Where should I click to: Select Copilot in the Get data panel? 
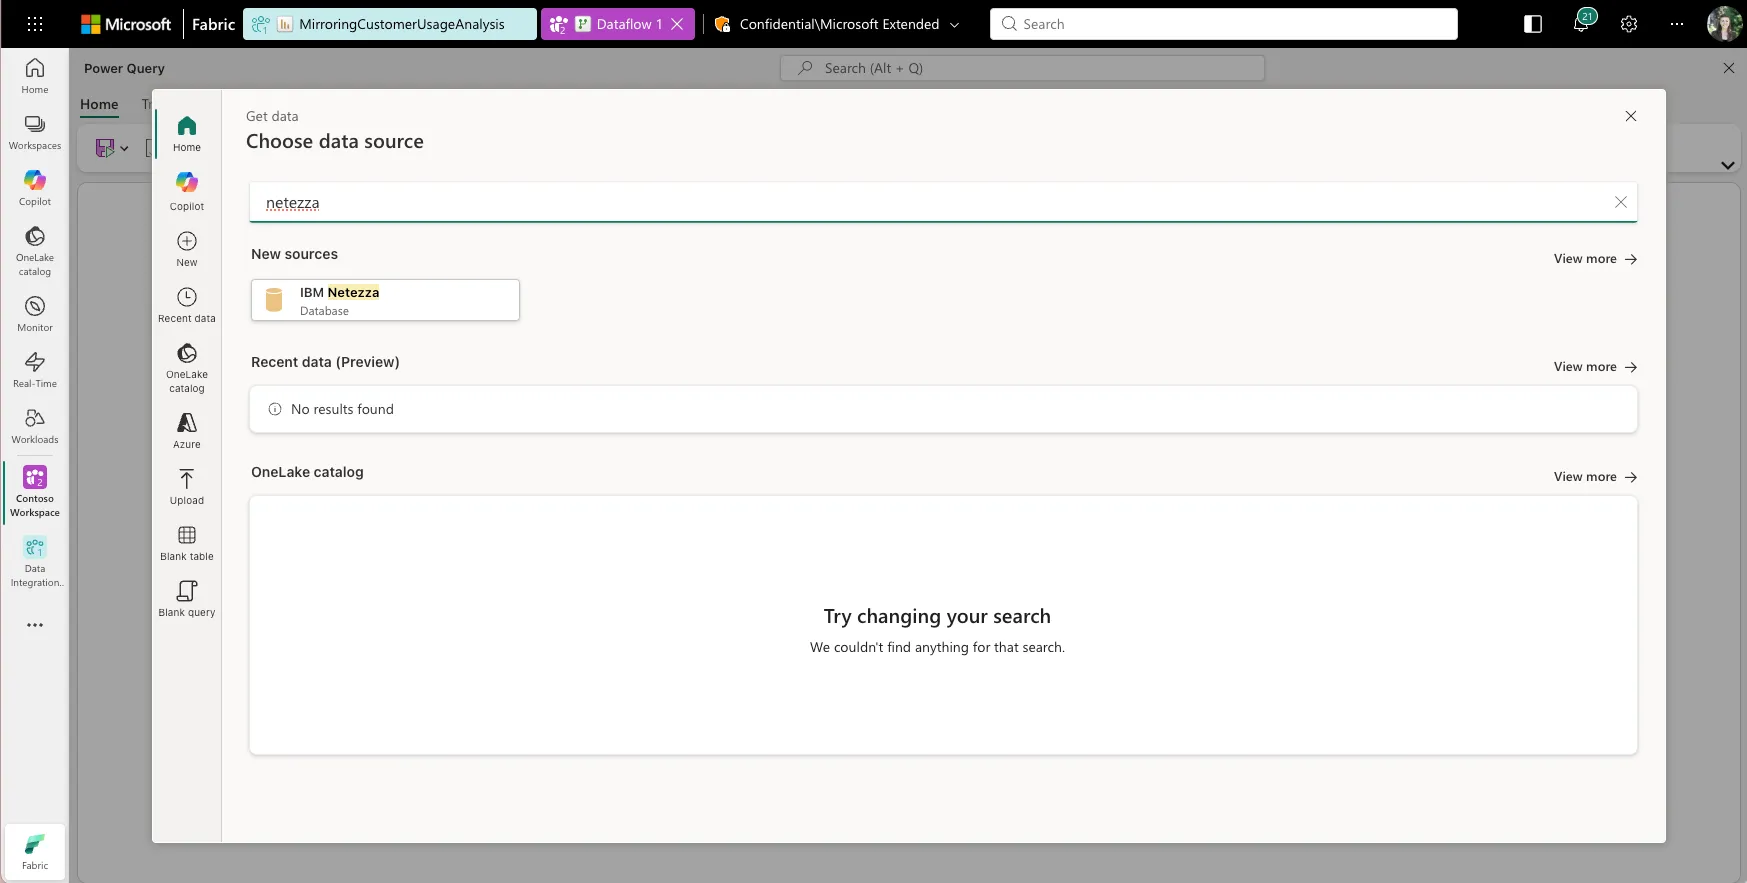[x=187, y=191]
